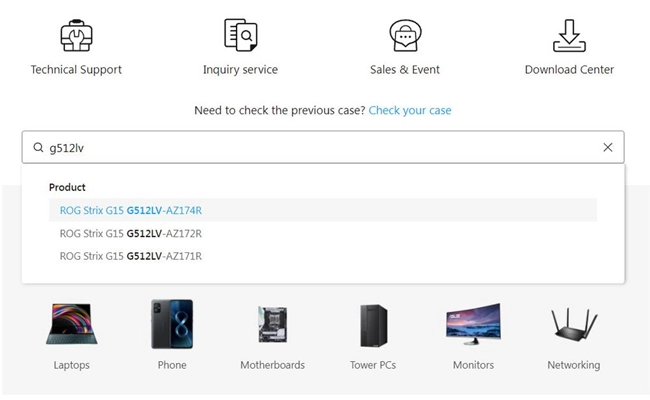650x400 pixels.
Task: Select the Tower PCs category icon
Action: [x=373, y=324]
